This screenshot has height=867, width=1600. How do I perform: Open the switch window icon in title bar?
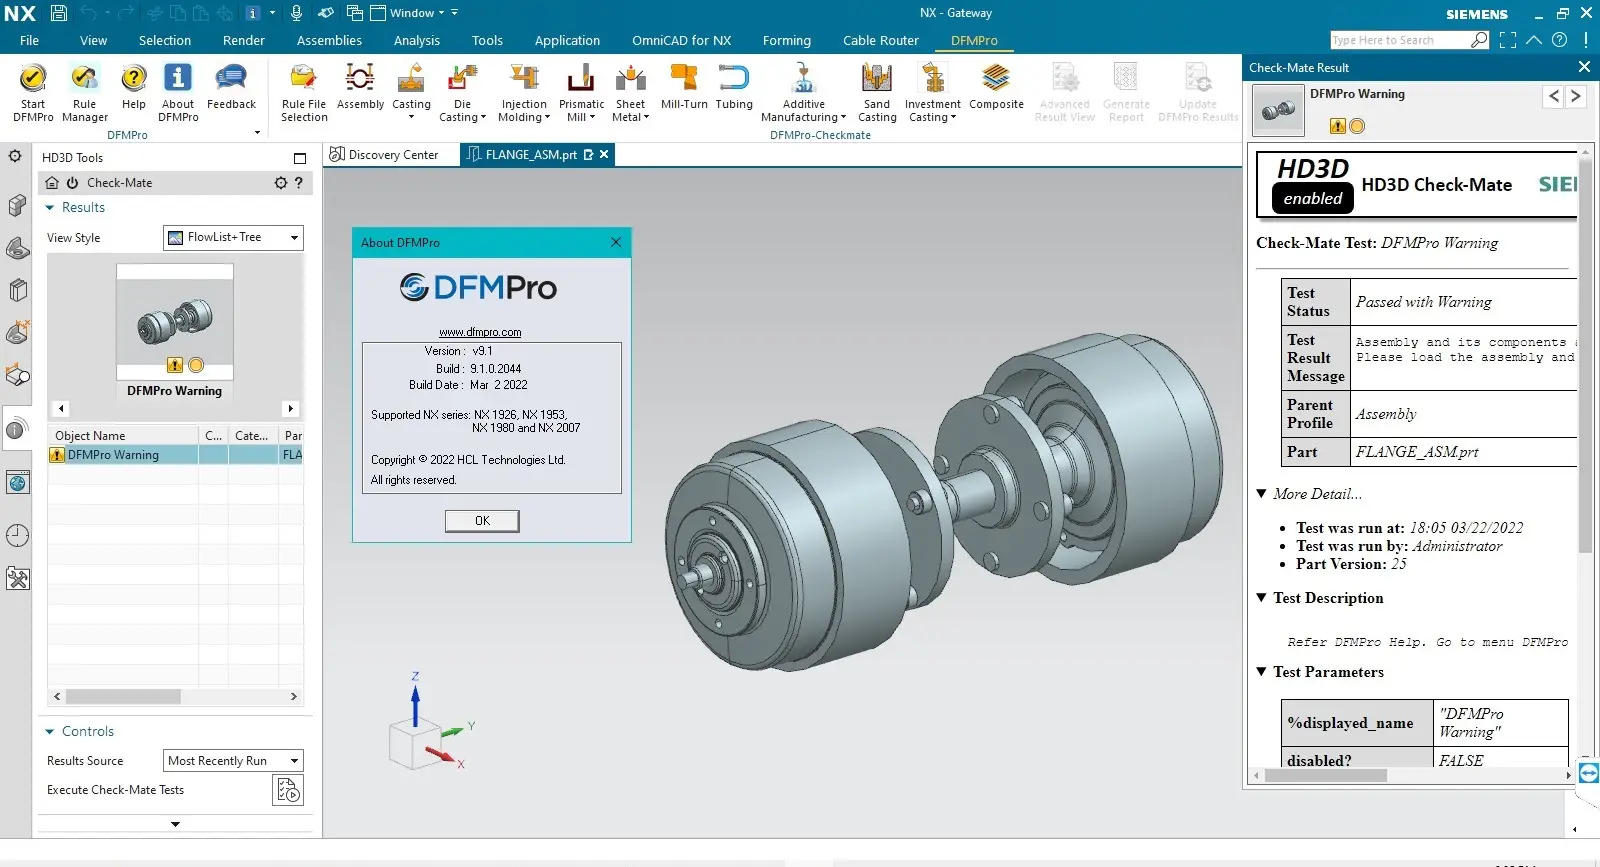click(354, 13)
